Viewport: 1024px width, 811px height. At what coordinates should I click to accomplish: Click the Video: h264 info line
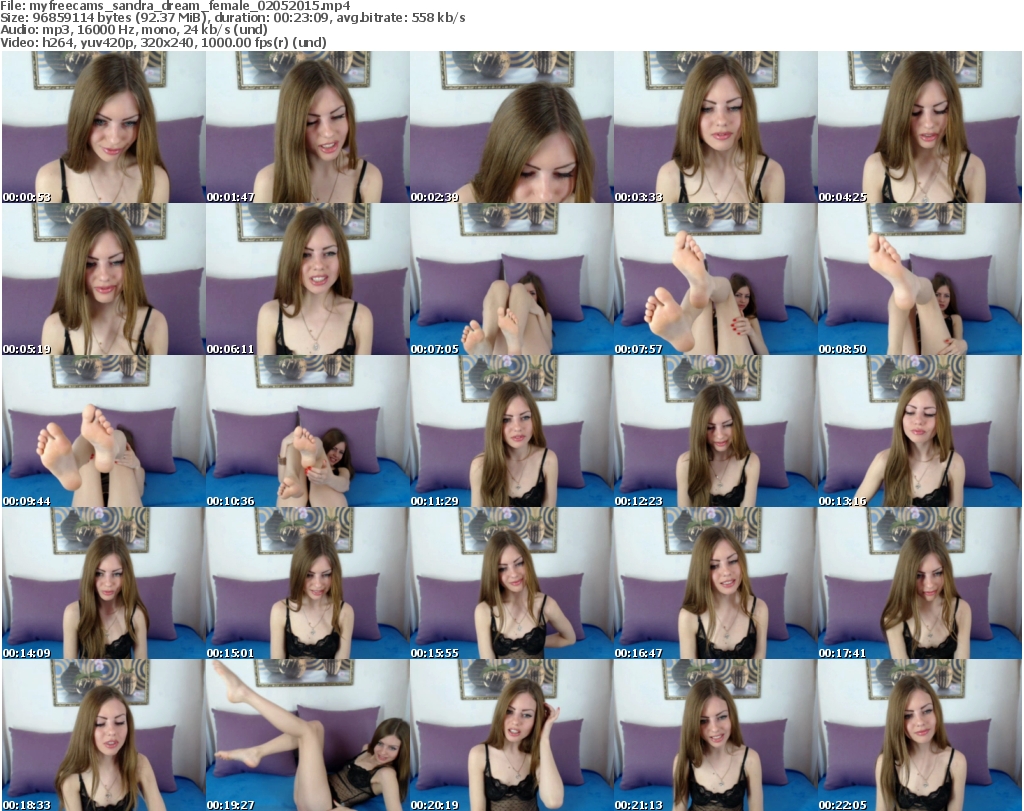pyautogui.click(x=163, y=42)
